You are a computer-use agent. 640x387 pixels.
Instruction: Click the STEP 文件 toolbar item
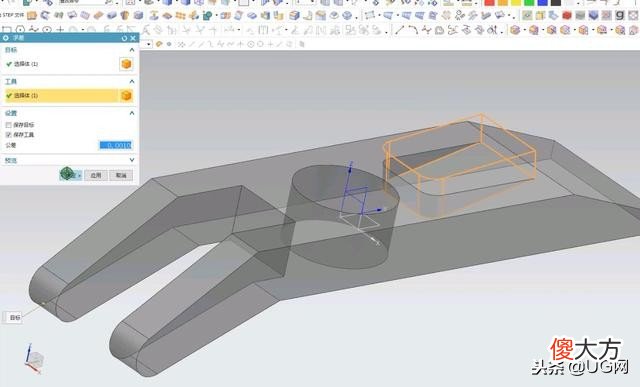(13, 16)
